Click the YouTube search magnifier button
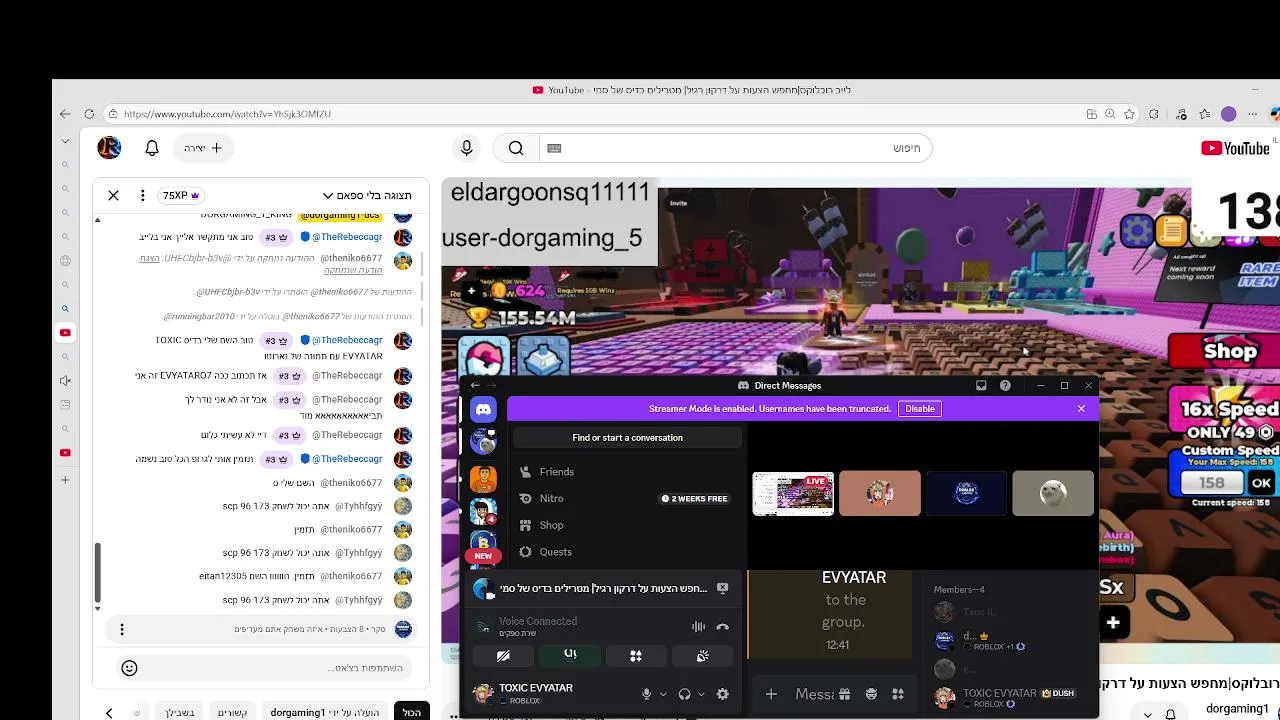The width and height of the screenshot is (1280, 720). pyautogui.click(x=516, y=148)
